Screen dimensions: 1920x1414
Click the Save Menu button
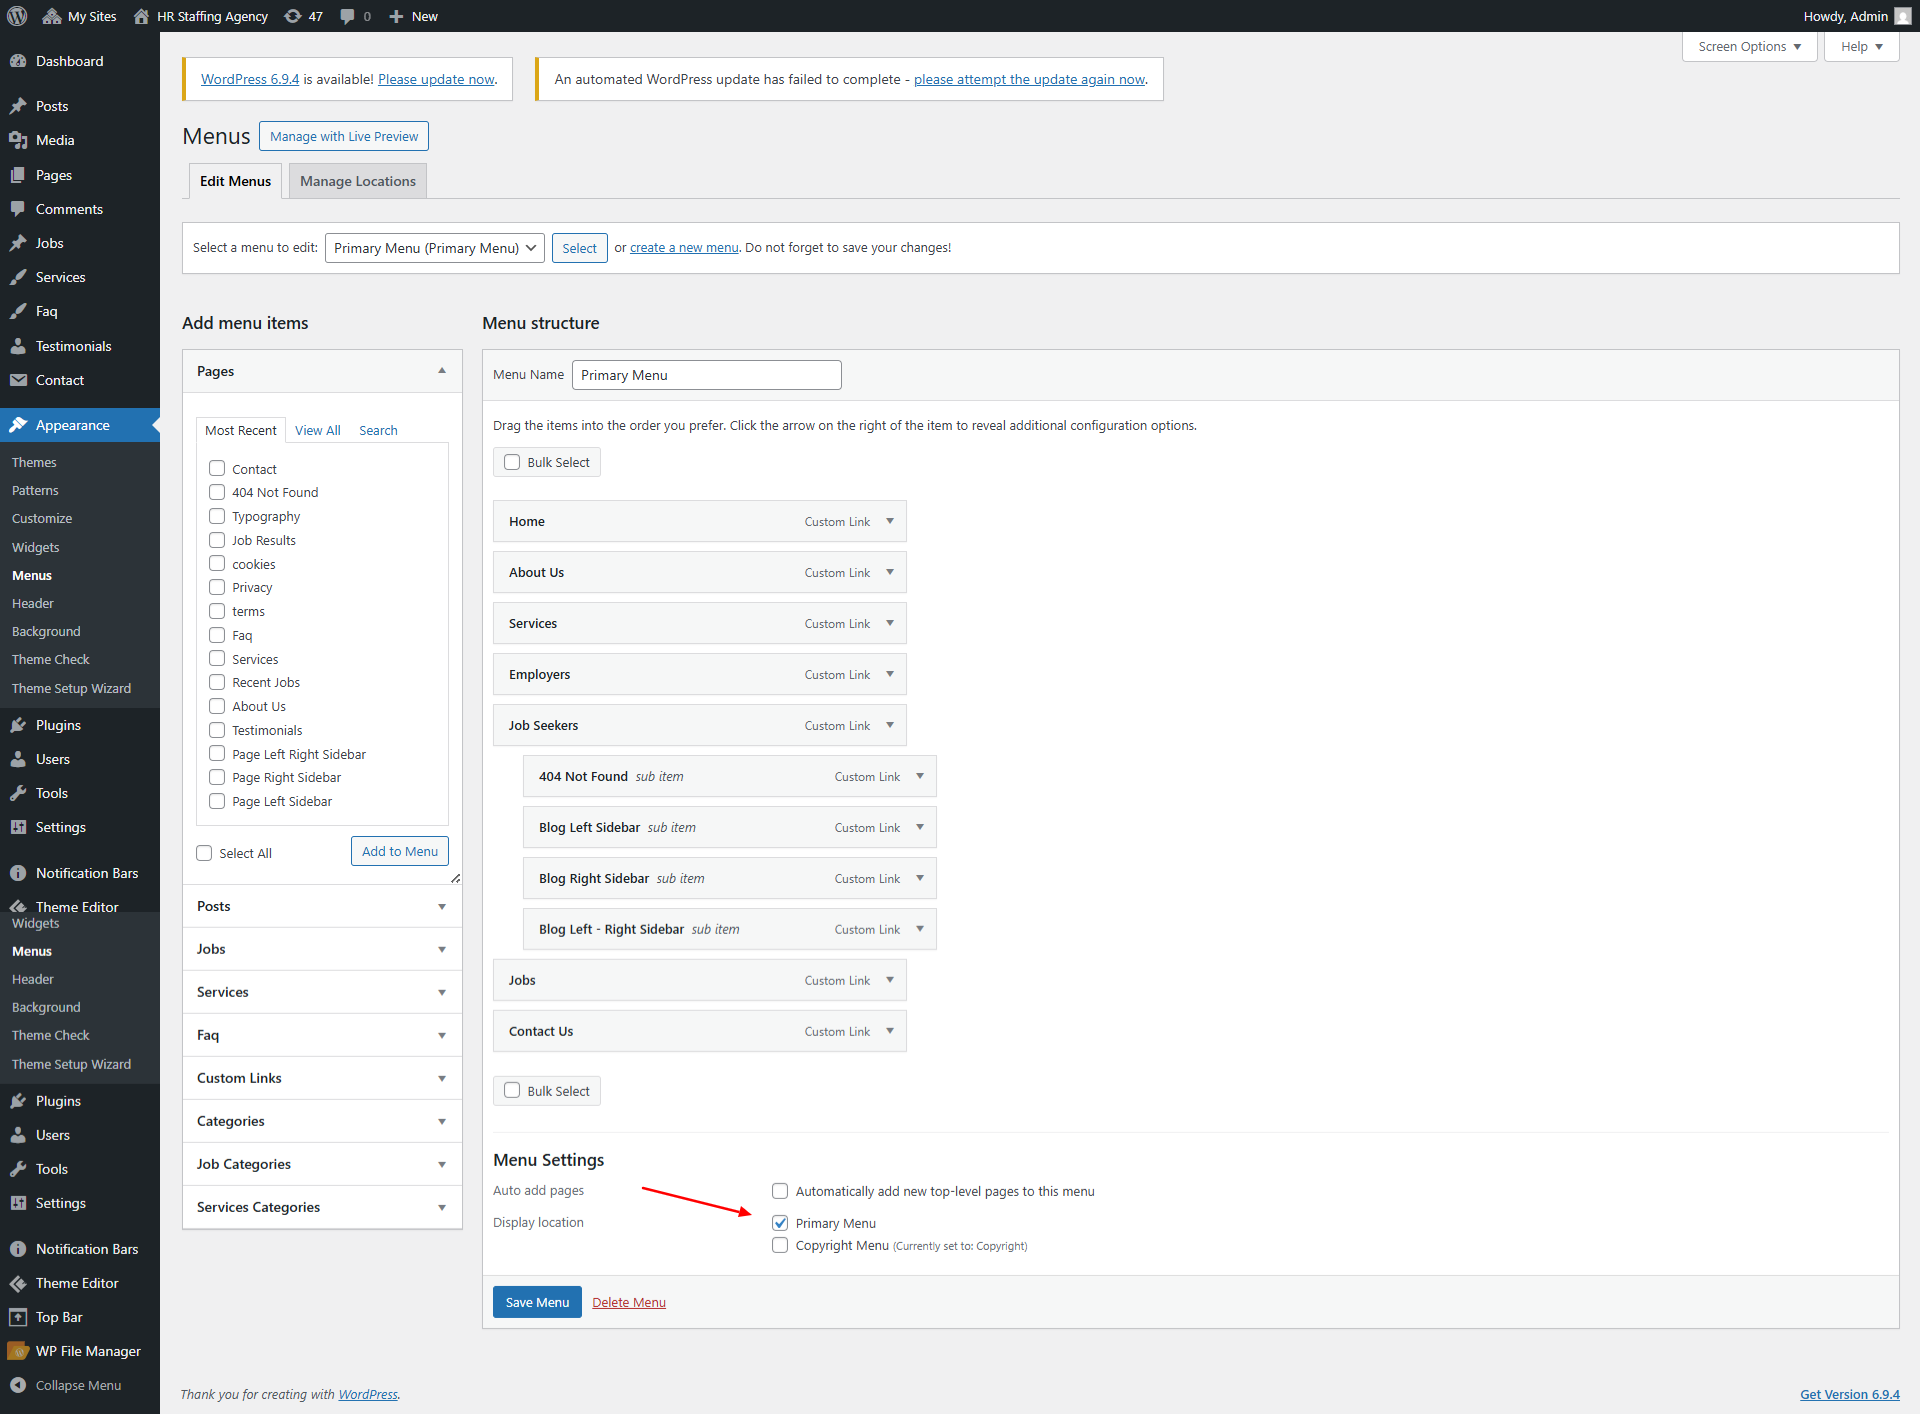[x=537, y=1302]
